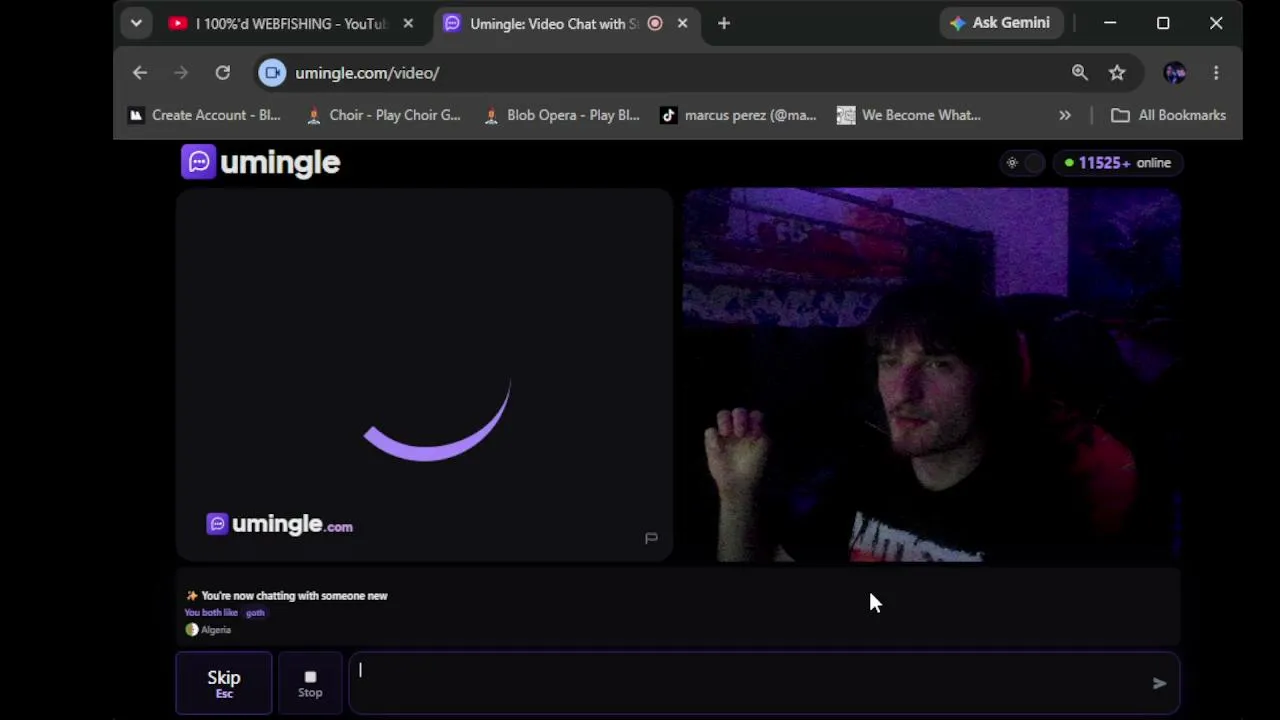
Task: Open a new browser tab
Action: (x=724, y=23)
